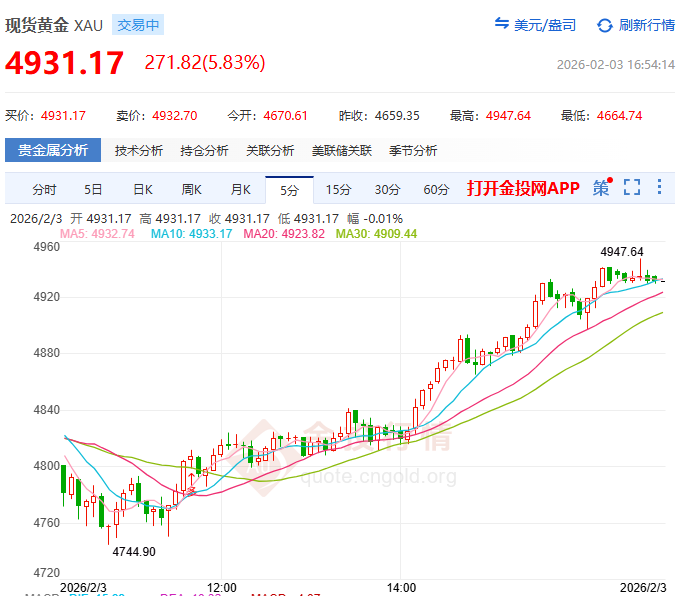Image resolution: width=677 pixels, height=596 pixels.
Task: Switch to 15分 interval
Action: click(338, 190)
